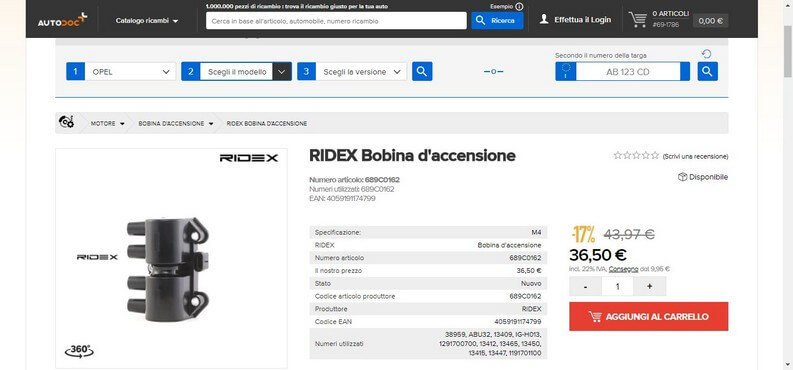Focus the license plate AB 123 CD field
This screenshot has width=793, height=370.
coord(628,72)
